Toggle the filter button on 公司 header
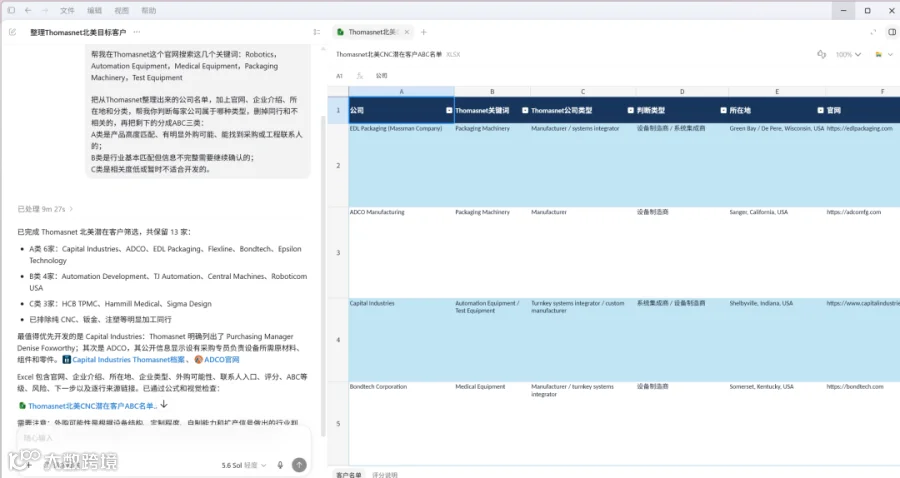 449,110
